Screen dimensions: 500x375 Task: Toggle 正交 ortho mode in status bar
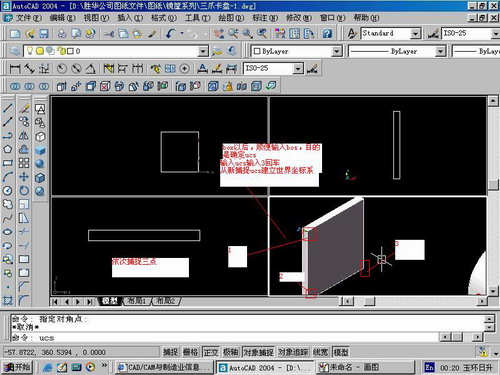[x=211, y=352]
